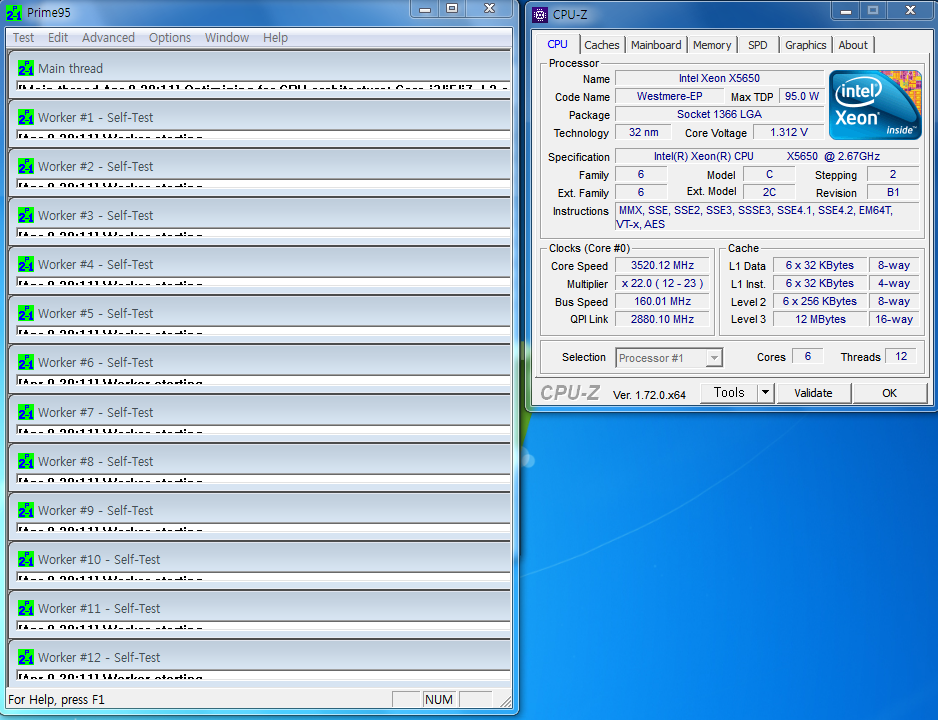Click the 95.0 W Max TDP value

pos(802,96)
